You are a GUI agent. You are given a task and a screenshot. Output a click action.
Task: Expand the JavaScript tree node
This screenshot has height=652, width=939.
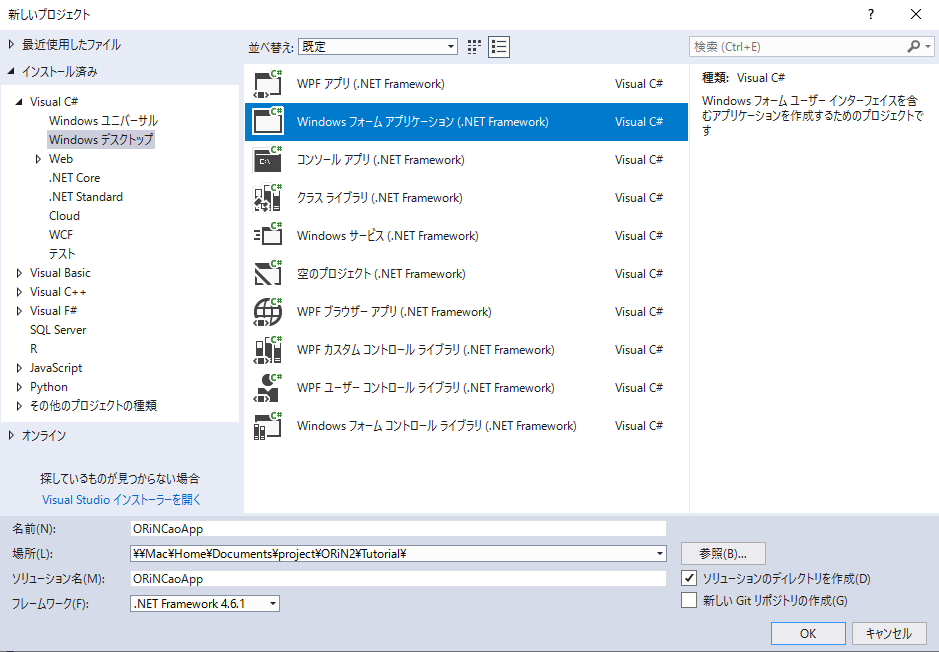(19, 368)
